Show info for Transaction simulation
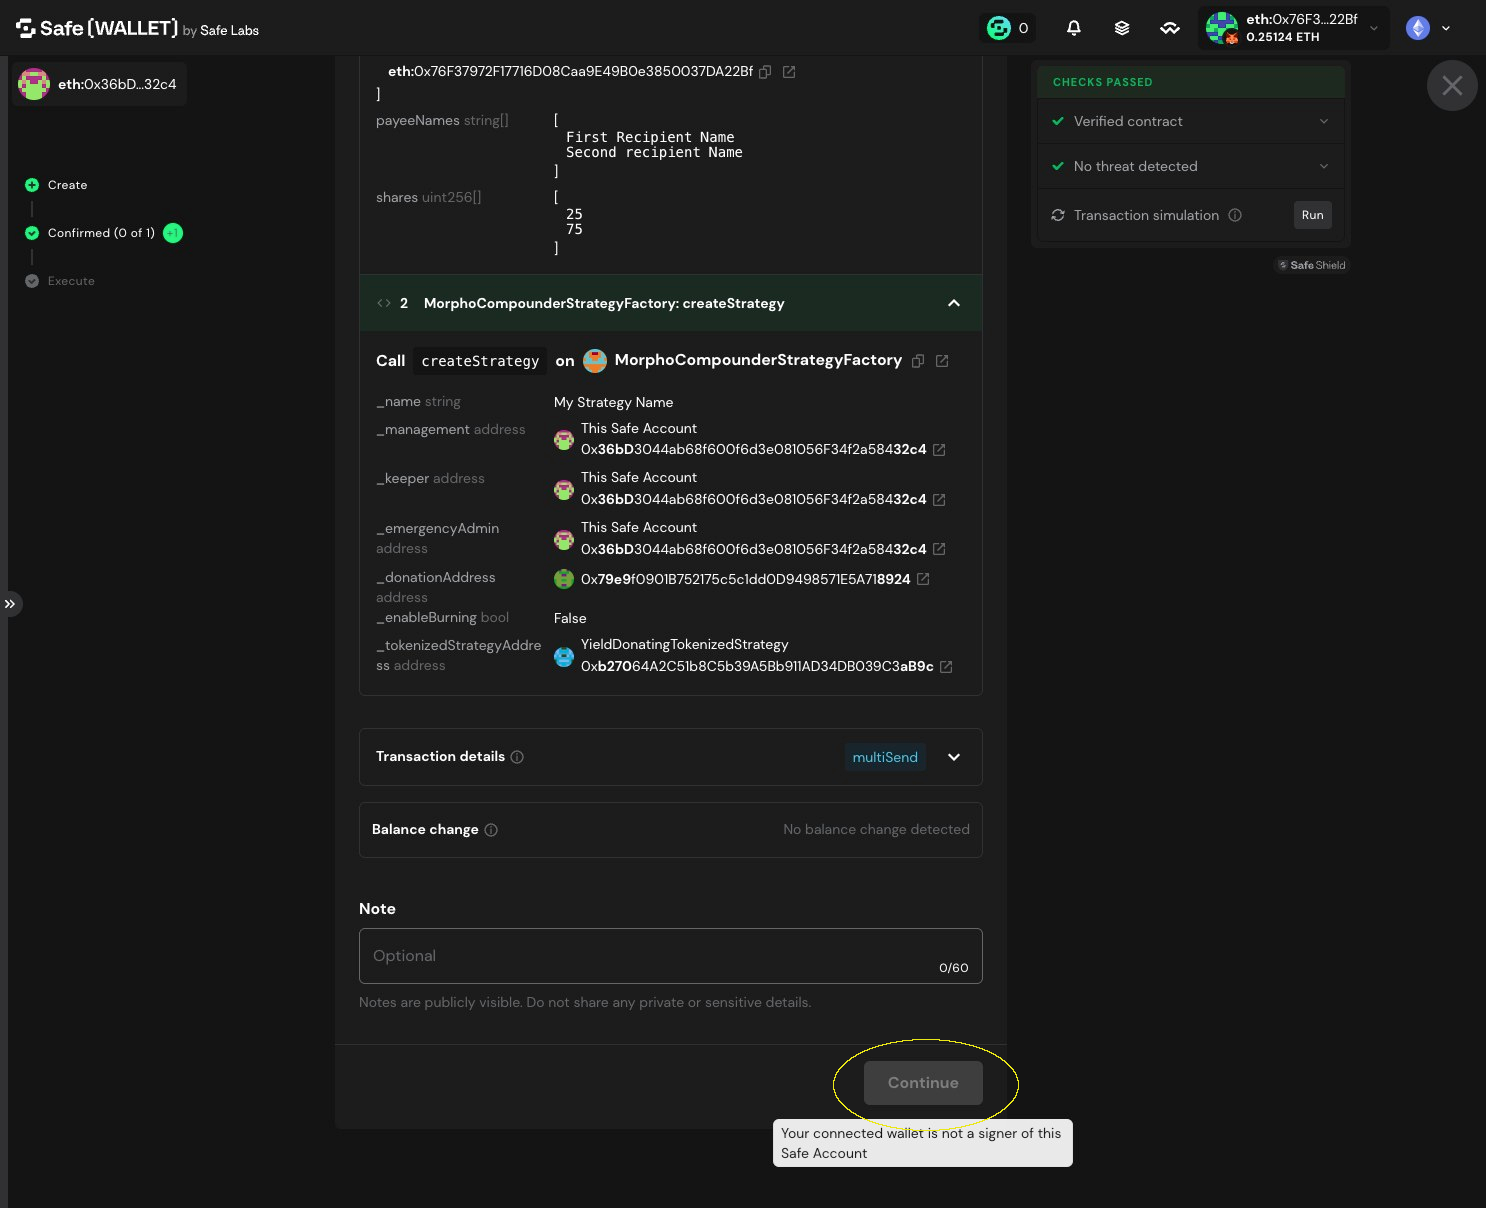Viewport: 1486px width, 1208px height. 1235,215
